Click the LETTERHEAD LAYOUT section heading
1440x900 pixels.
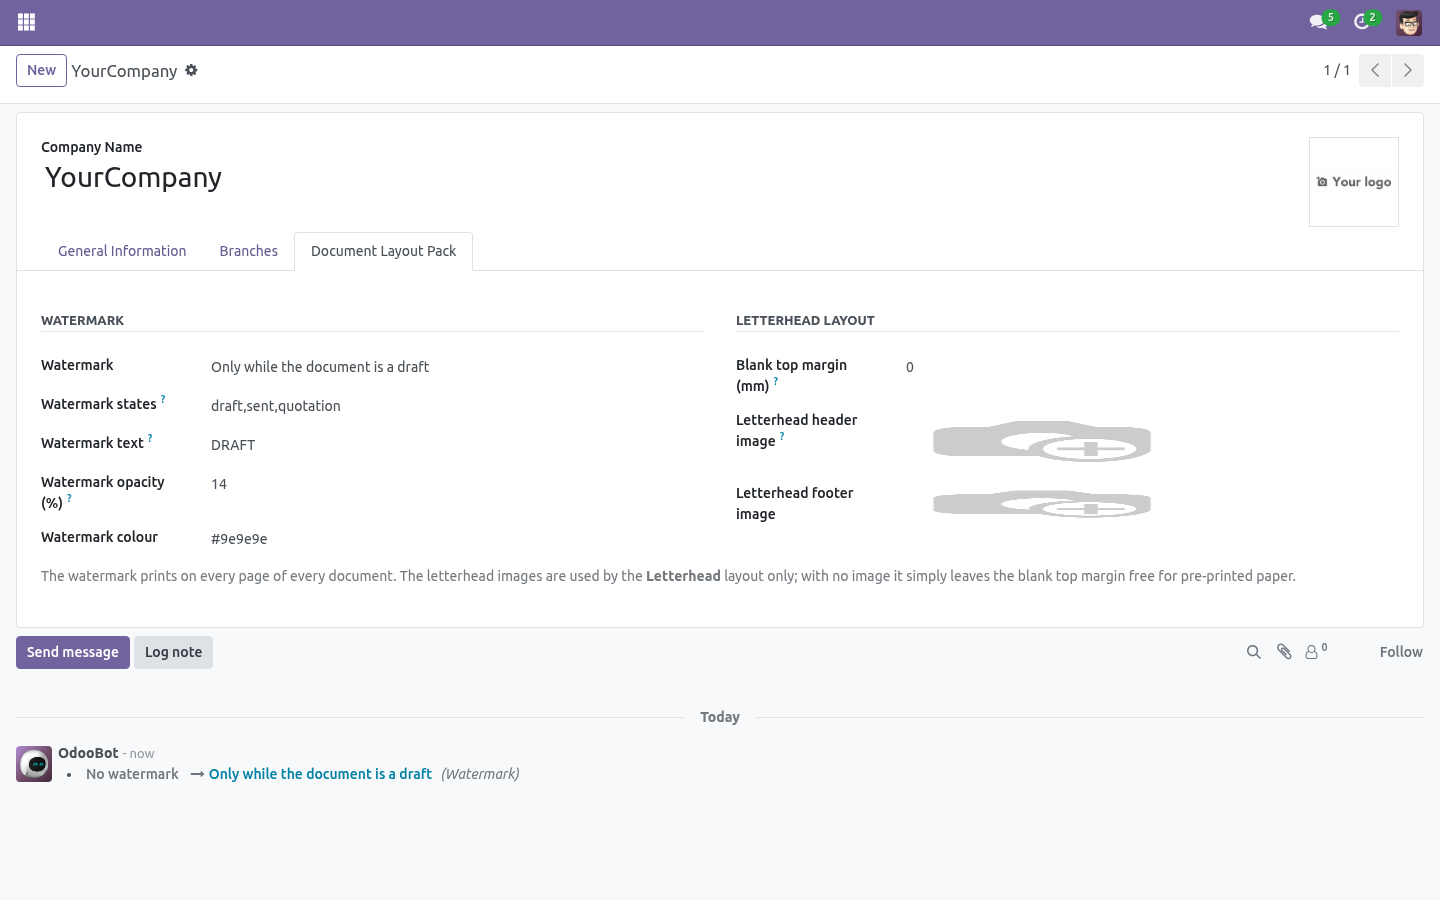[x=805, y=321]
